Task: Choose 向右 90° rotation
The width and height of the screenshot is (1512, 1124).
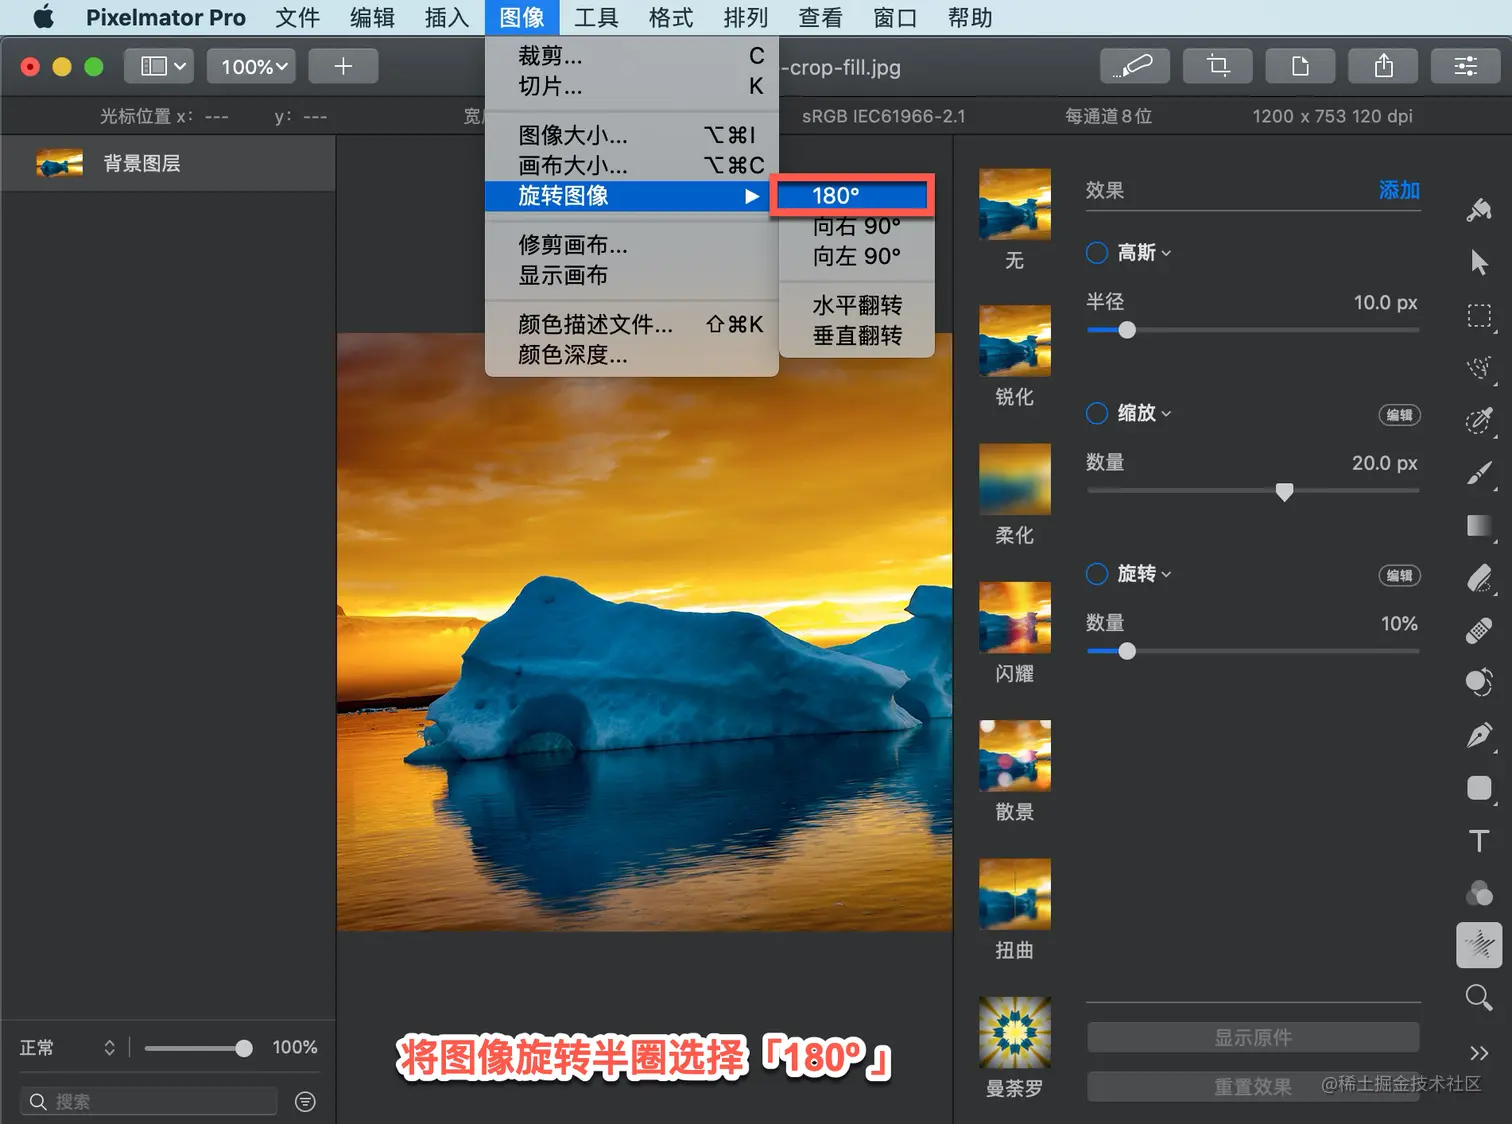Action: 856,227
